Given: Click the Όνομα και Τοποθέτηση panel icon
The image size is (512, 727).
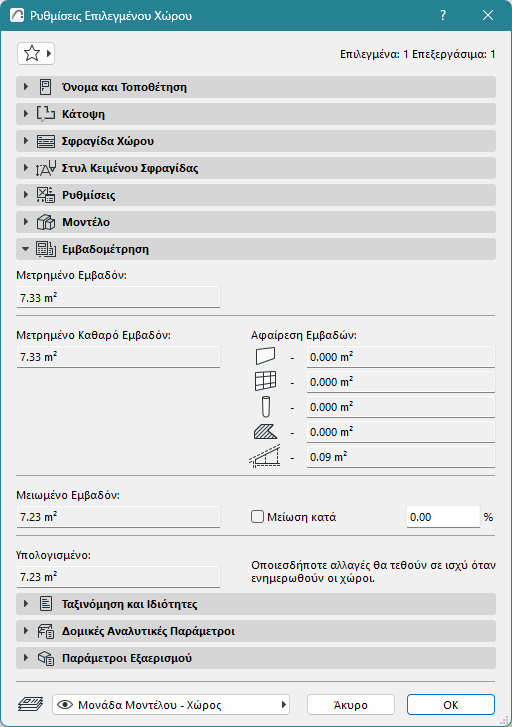Looking at the screenshot, I should coord(45,87).
